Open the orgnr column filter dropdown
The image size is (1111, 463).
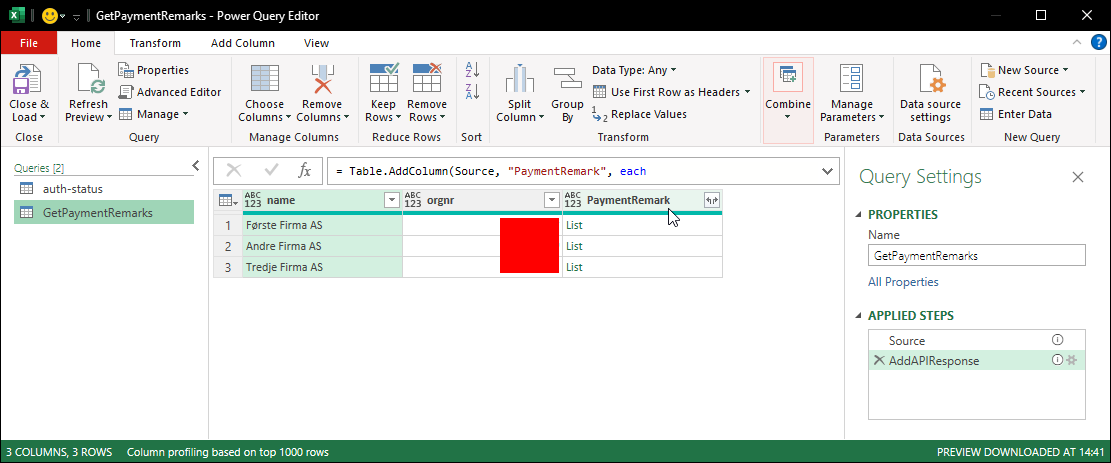(x=551, y=201)
